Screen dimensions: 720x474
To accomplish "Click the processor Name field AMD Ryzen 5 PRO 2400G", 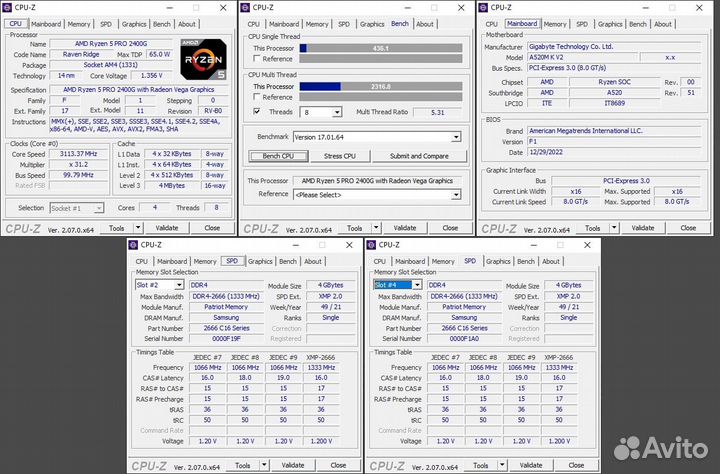I will 111,44.
